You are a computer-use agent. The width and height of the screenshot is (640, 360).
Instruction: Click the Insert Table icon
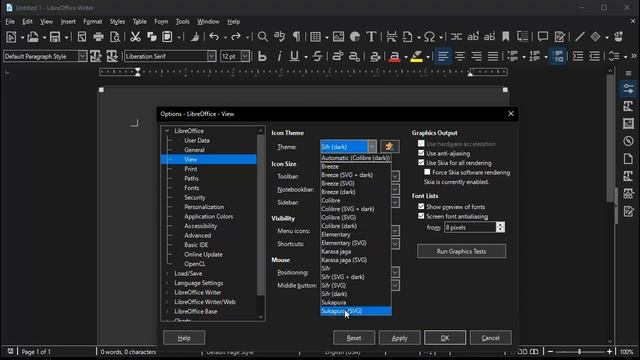(x=315, y=37)
